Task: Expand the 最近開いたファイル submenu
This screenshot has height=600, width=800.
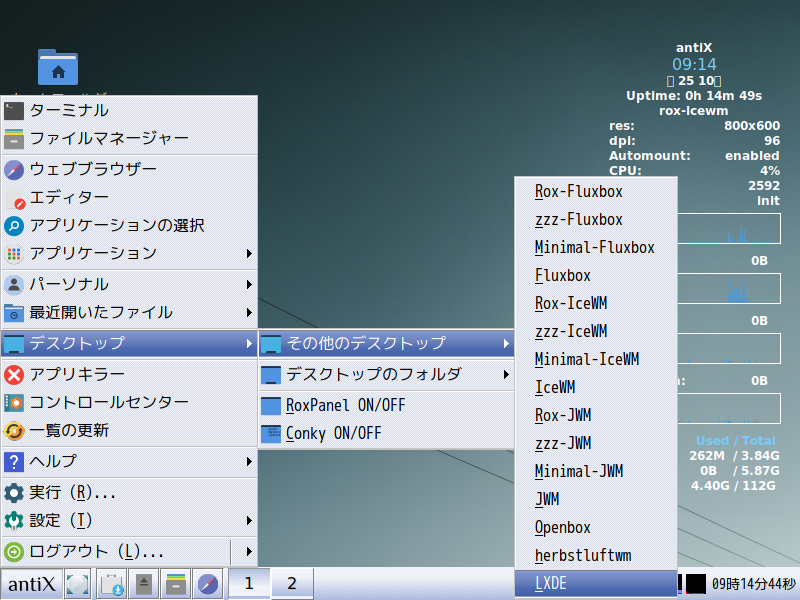Action: pyautogui.click(x=130, y=312)
